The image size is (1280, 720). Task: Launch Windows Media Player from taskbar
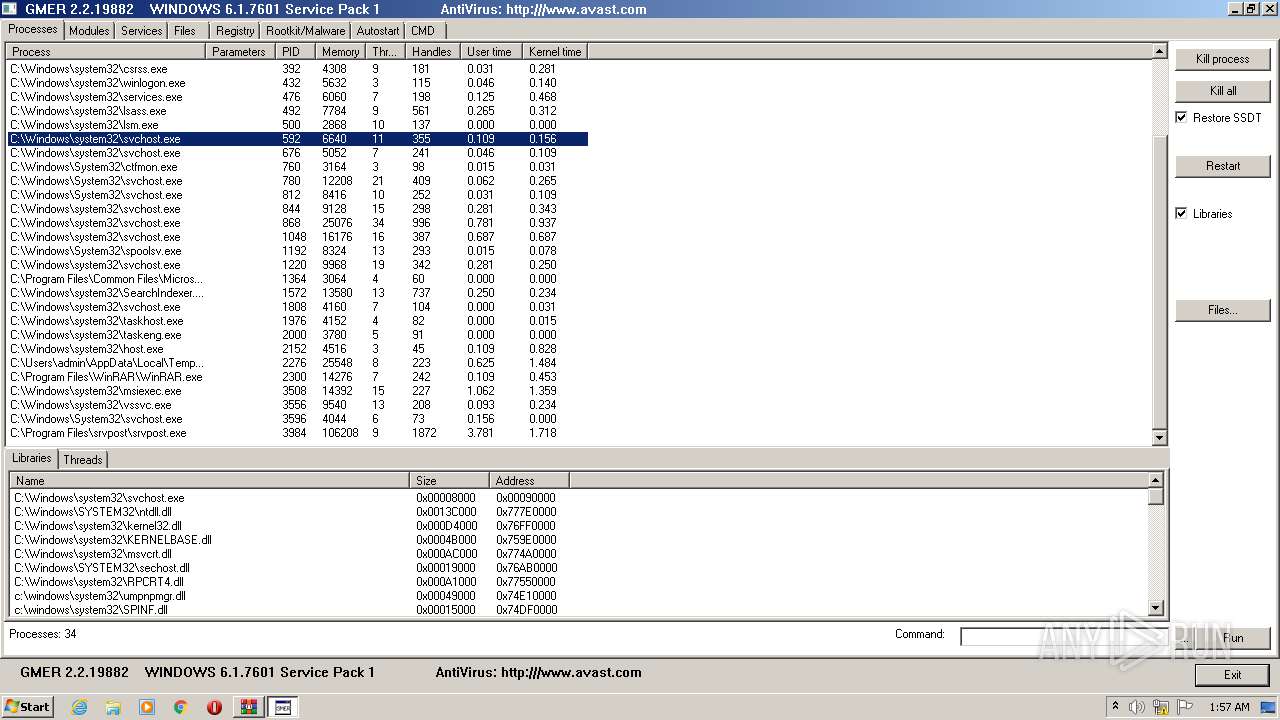(x=147, y=707)
